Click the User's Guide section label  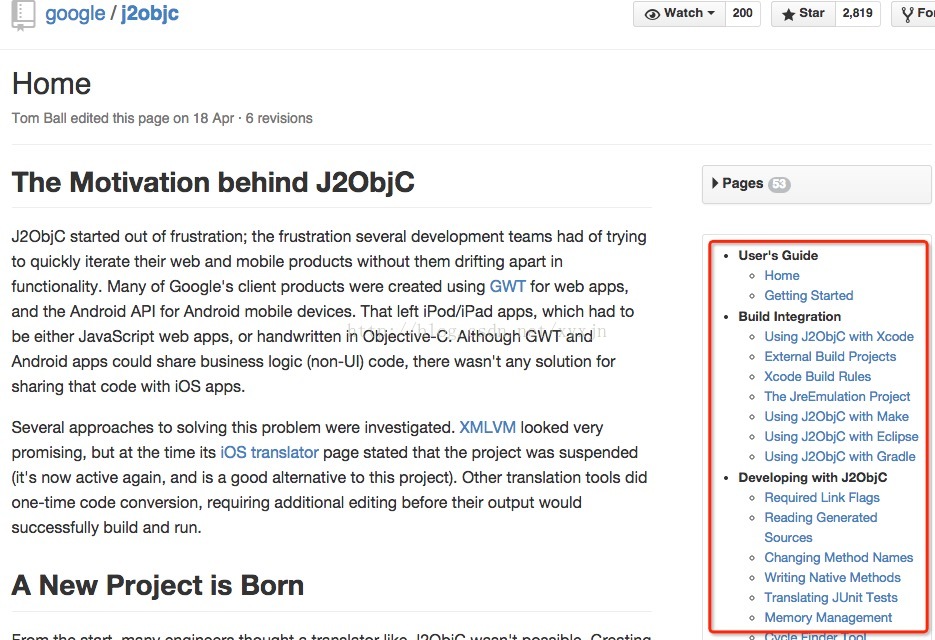point(778,255)
